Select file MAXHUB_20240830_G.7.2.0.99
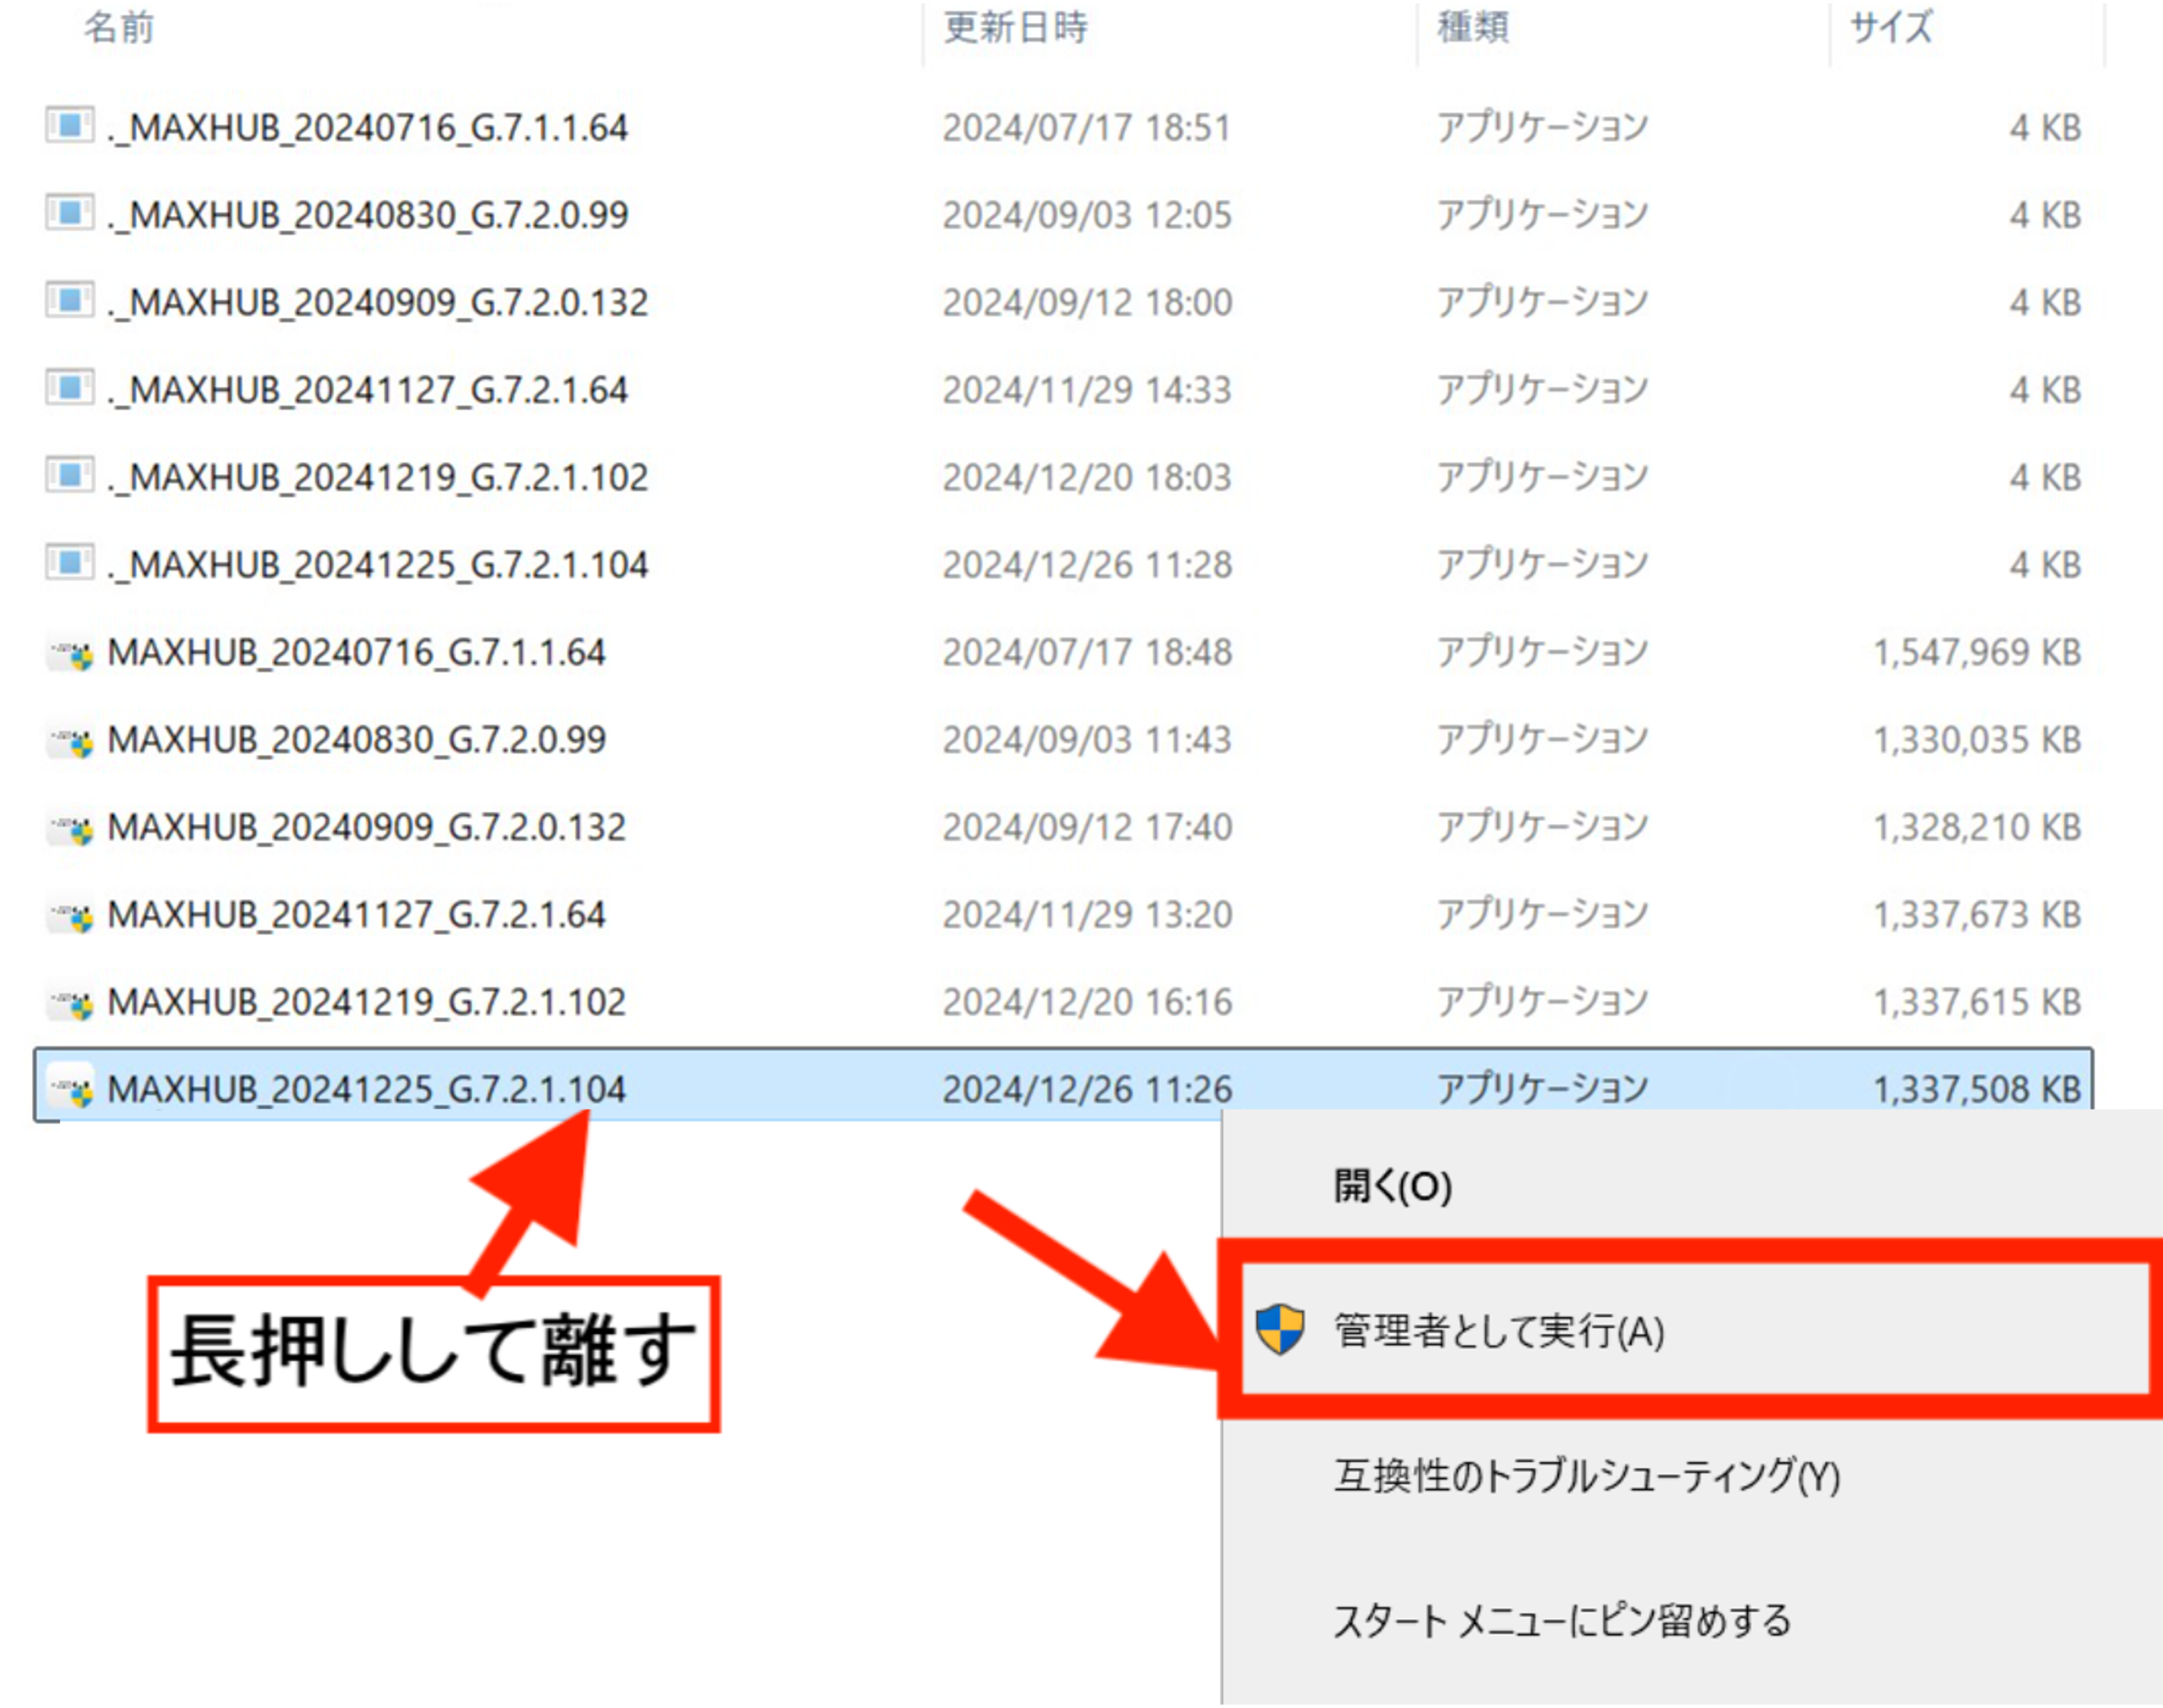 (x=356, y=740)
